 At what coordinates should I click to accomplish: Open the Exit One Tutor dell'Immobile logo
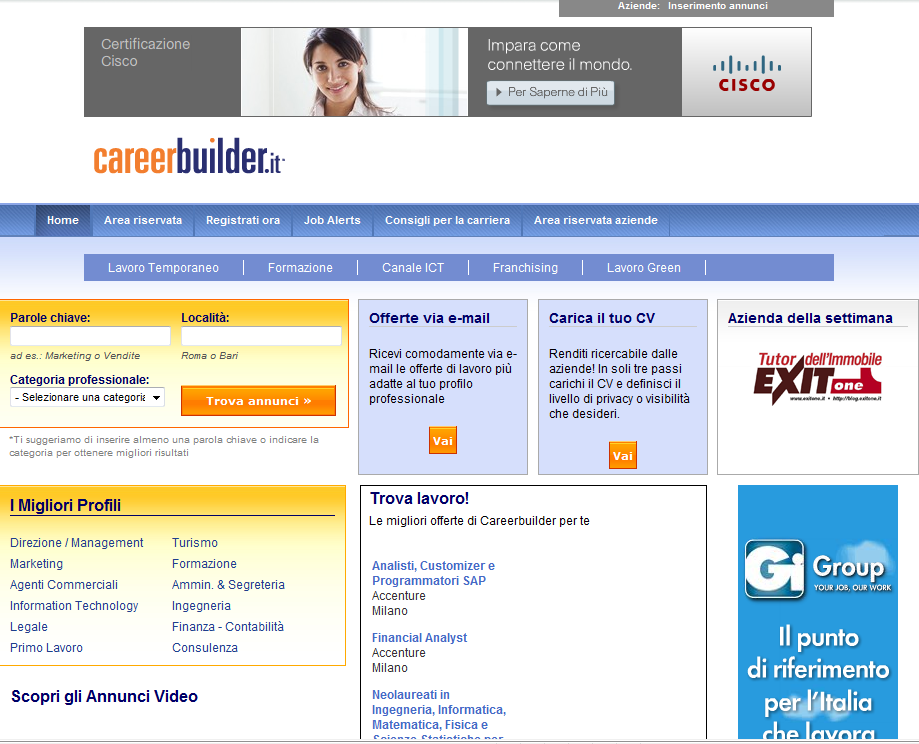[x=818, y=378]
